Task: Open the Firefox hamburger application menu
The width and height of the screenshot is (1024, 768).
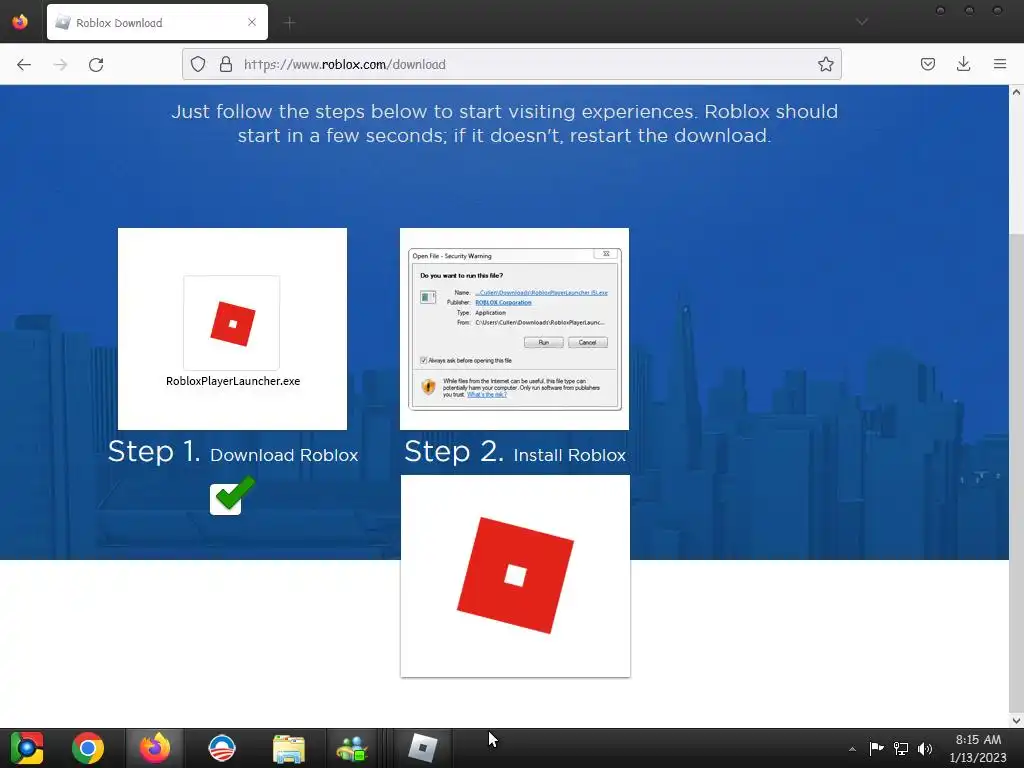Action: click(x=1000, y=64)
